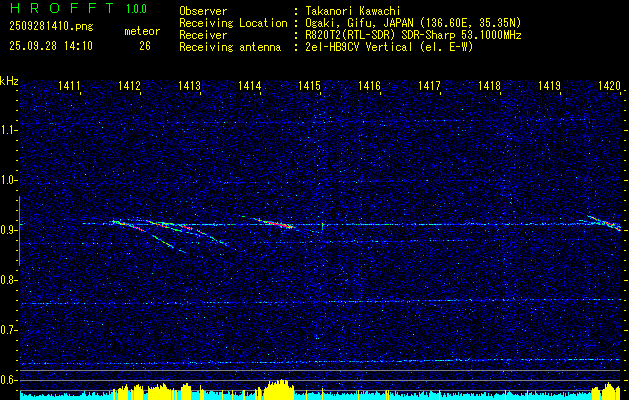Click the 'meteor' label
629x400 pixels.
(x=142, y=31)
